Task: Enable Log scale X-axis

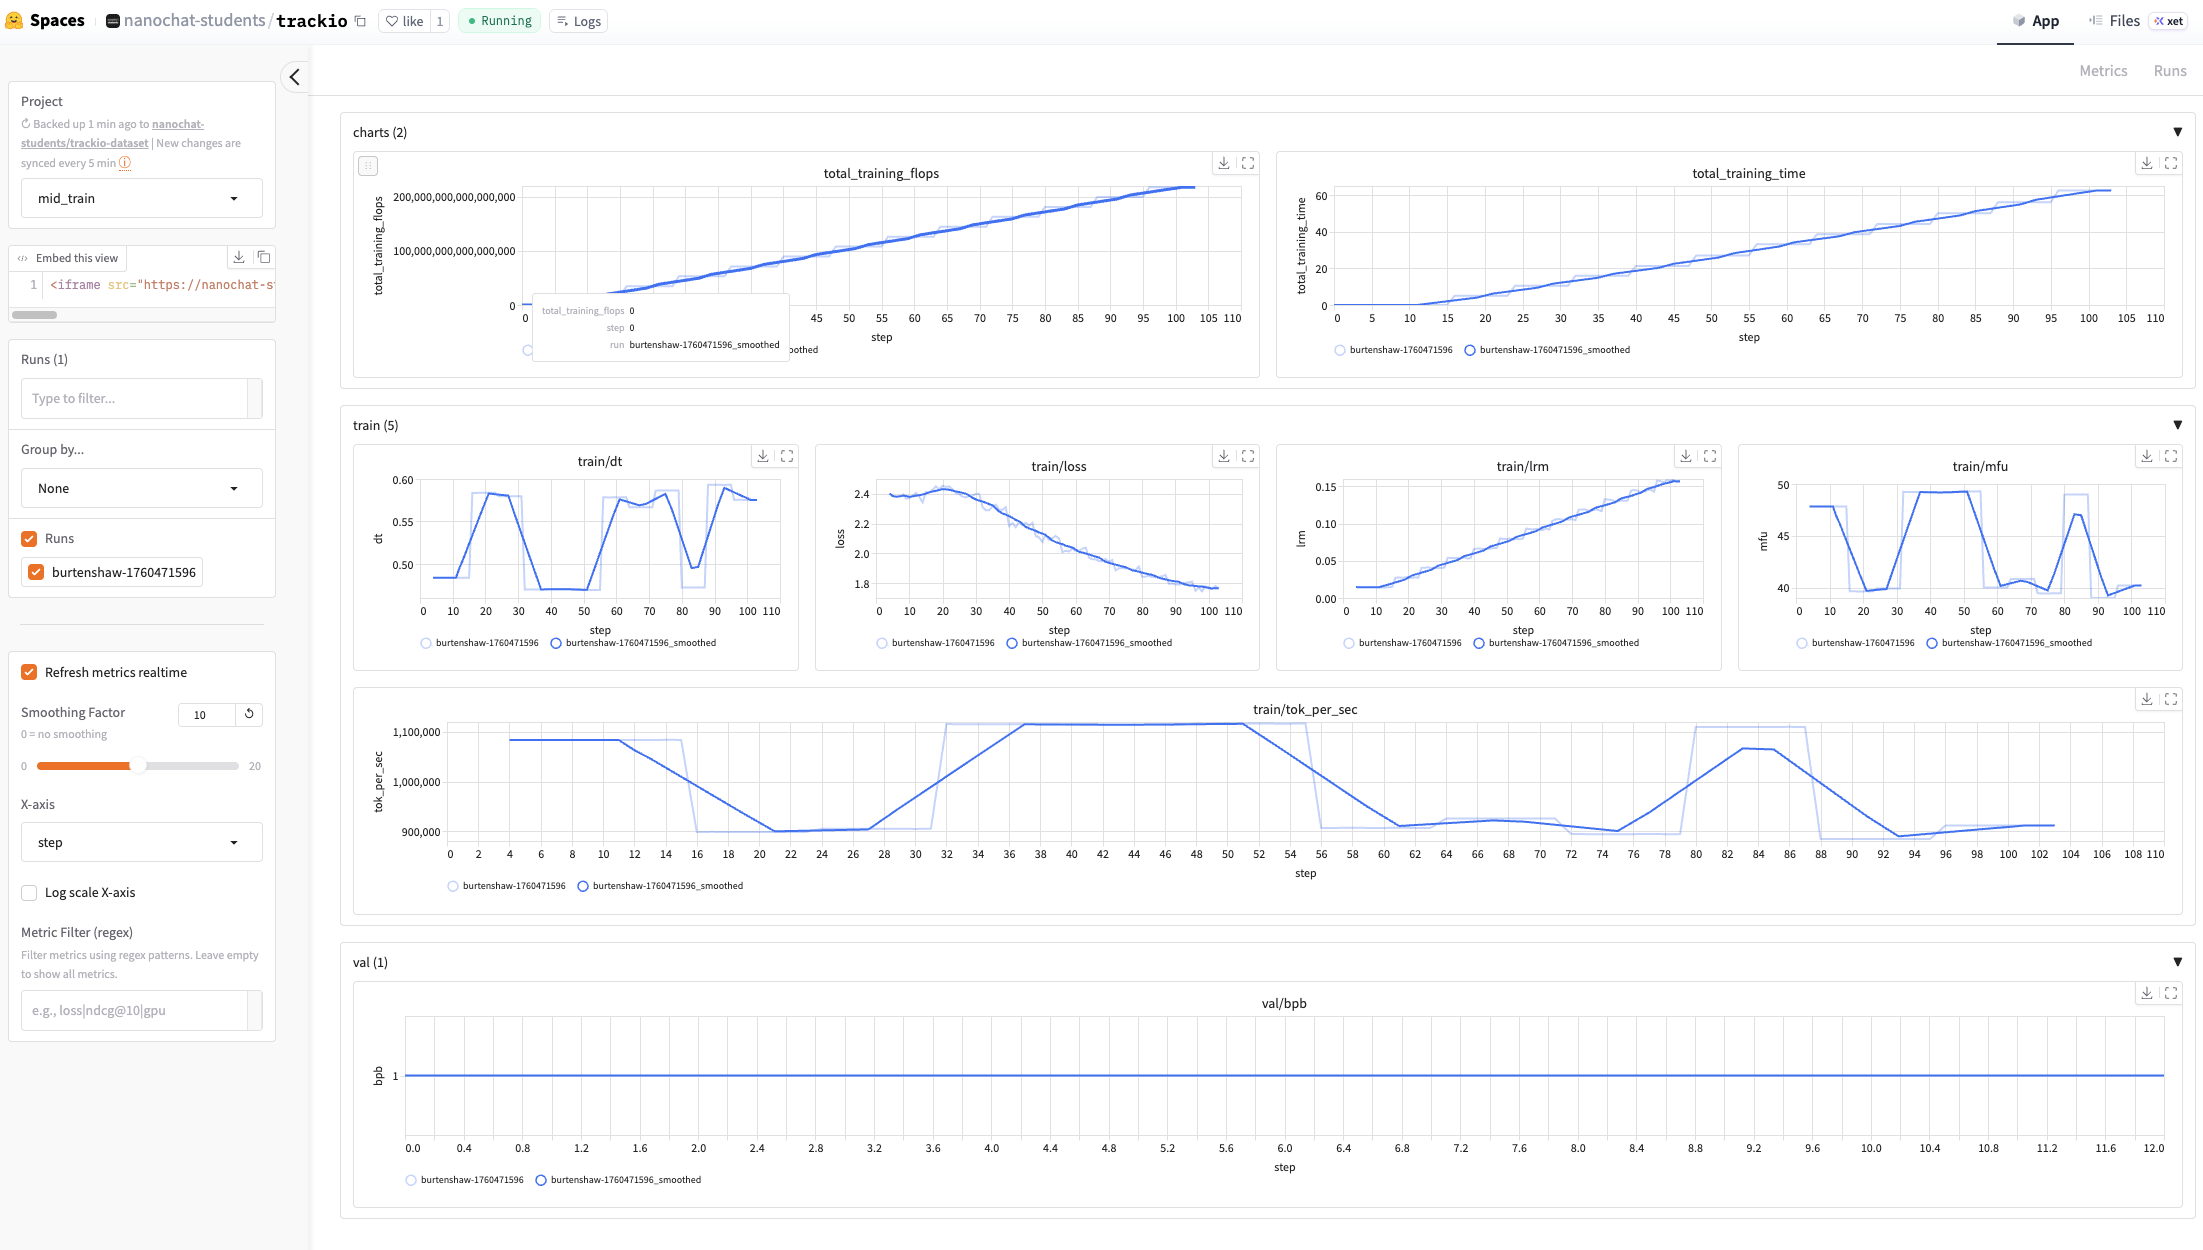Action: click(x=30, y=892)
